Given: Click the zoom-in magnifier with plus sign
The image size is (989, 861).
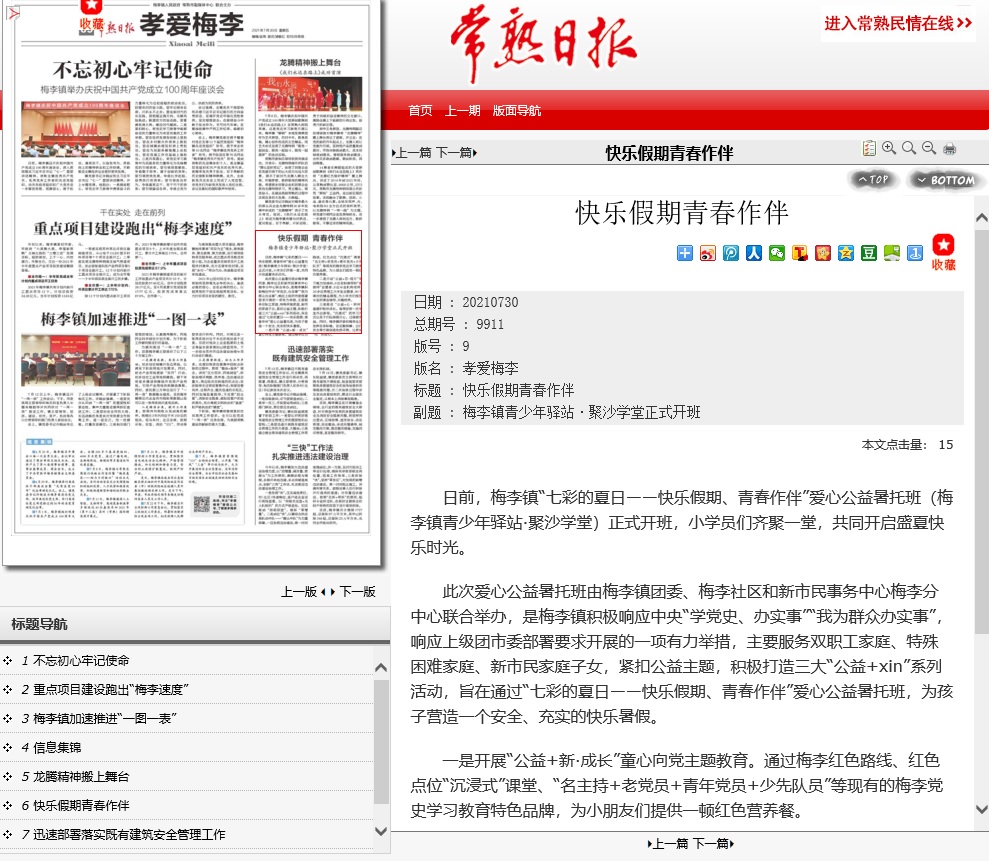Looking at the screenshot, I should pyautogui.click(x=889, y=148).
